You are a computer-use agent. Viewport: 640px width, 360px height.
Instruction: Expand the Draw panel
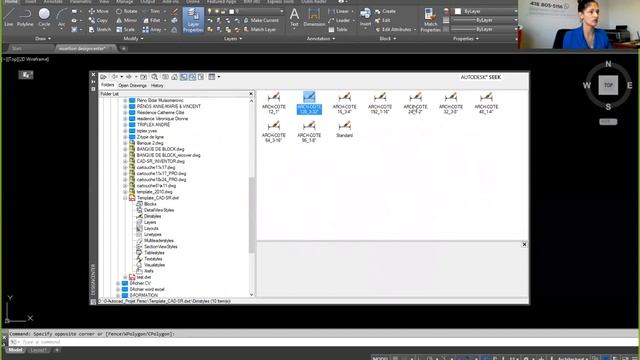[43, 38]
